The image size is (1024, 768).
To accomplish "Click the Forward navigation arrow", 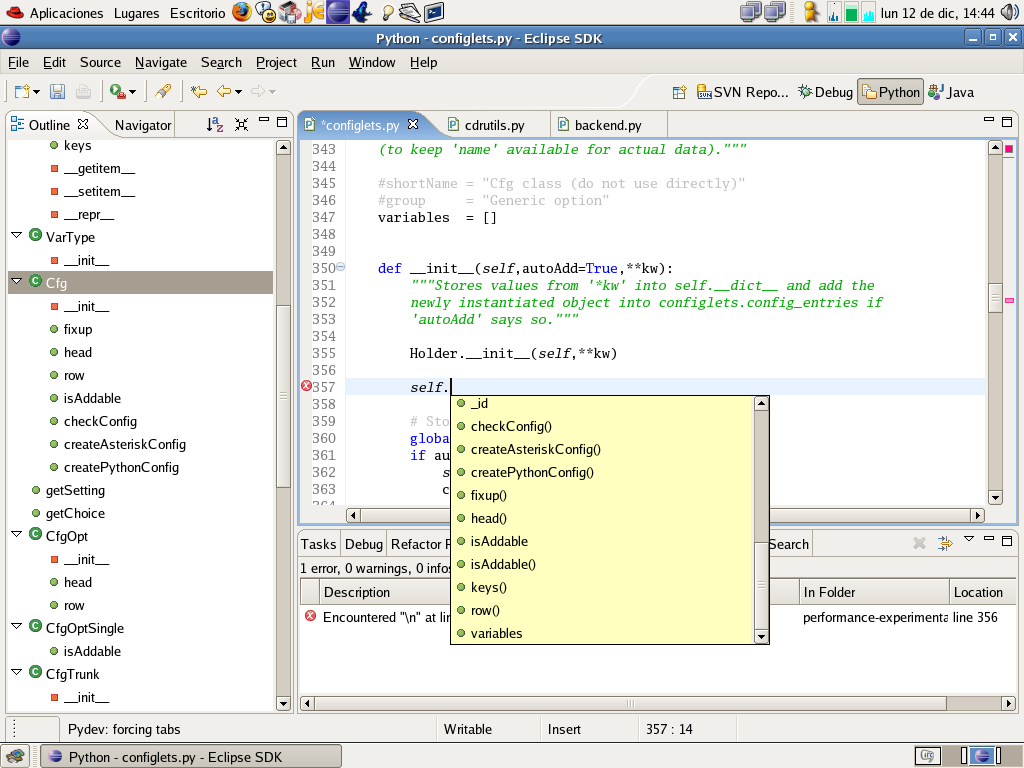I will [259, 91].
